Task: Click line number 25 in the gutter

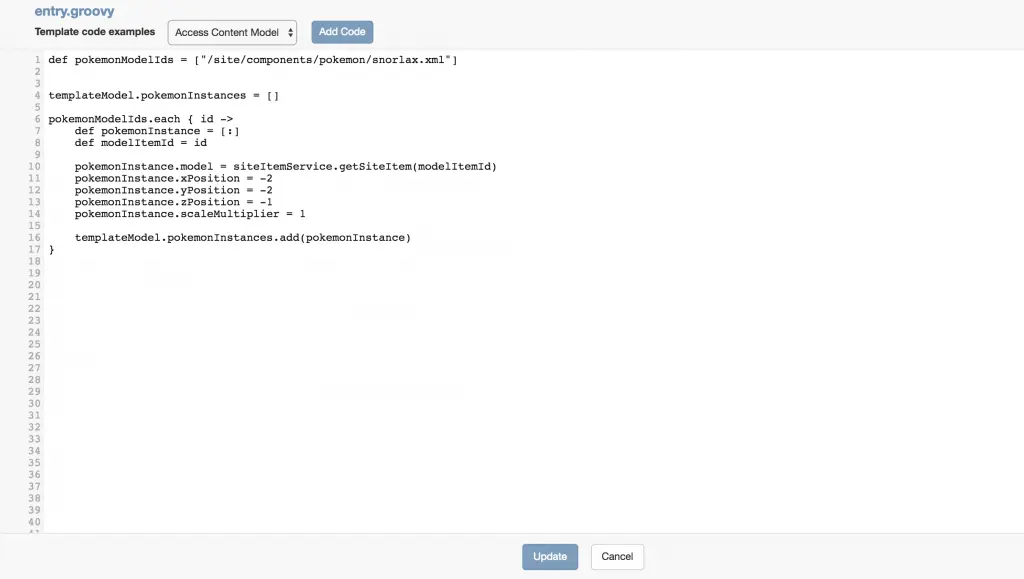Action: tap(35, 344)
